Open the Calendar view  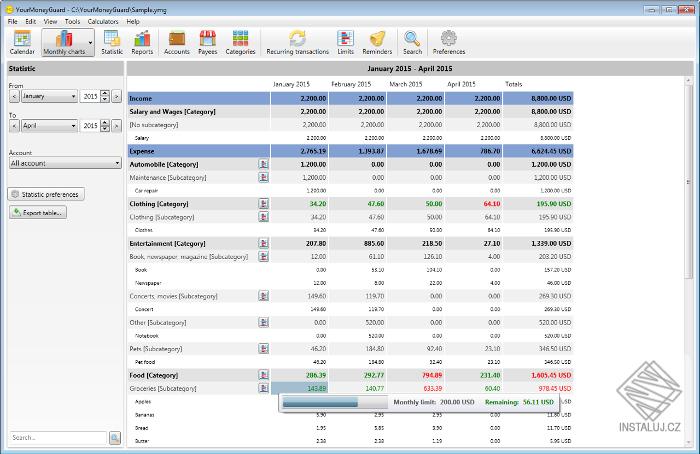(22, 43)
